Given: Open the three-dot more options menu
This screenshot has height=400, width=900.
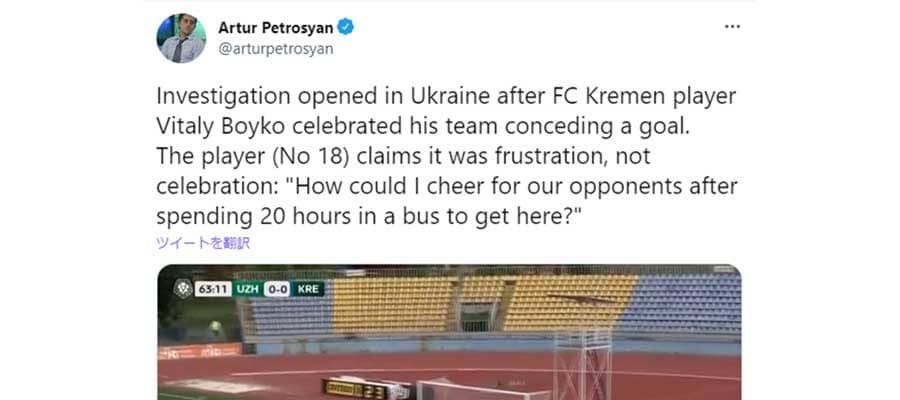Looking at the screenshot, I should [x=731, y=27].
